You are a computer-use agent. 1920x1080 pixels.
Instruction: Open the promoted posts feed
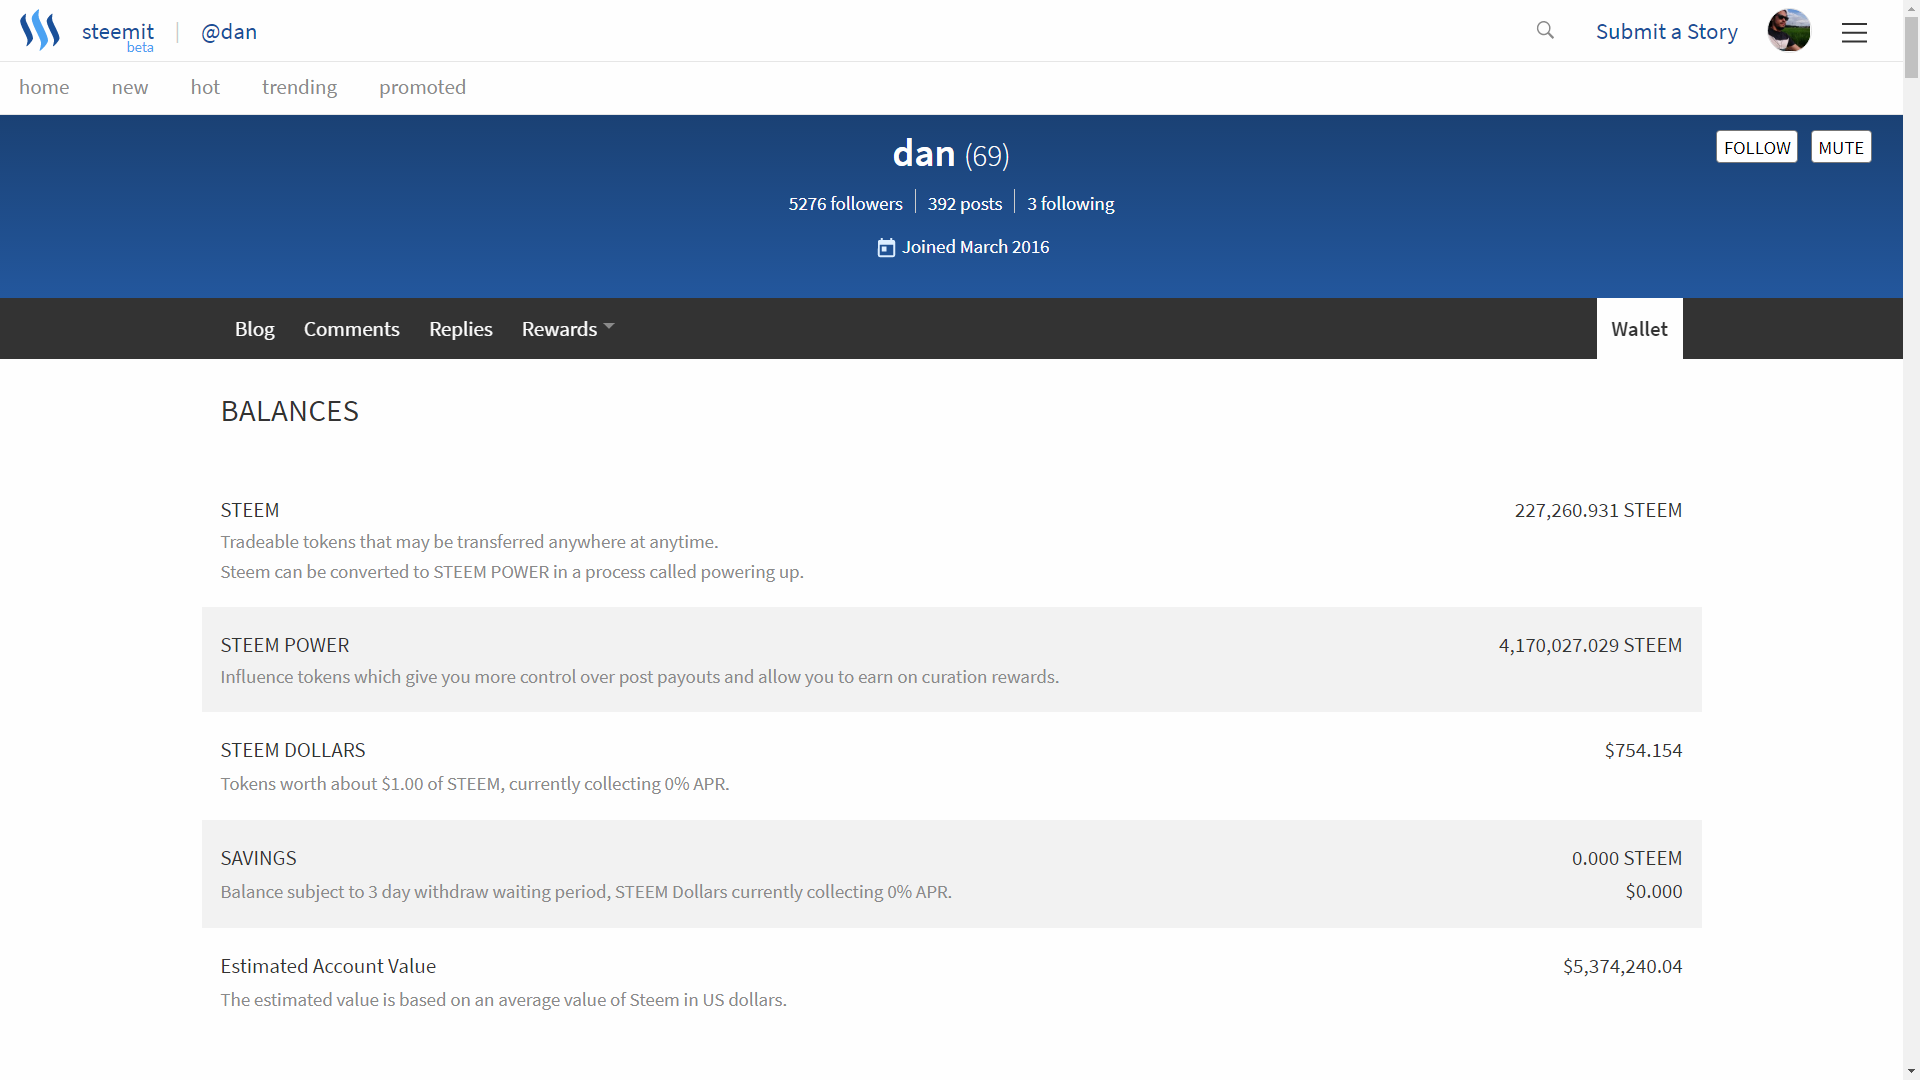pos(422,87)
